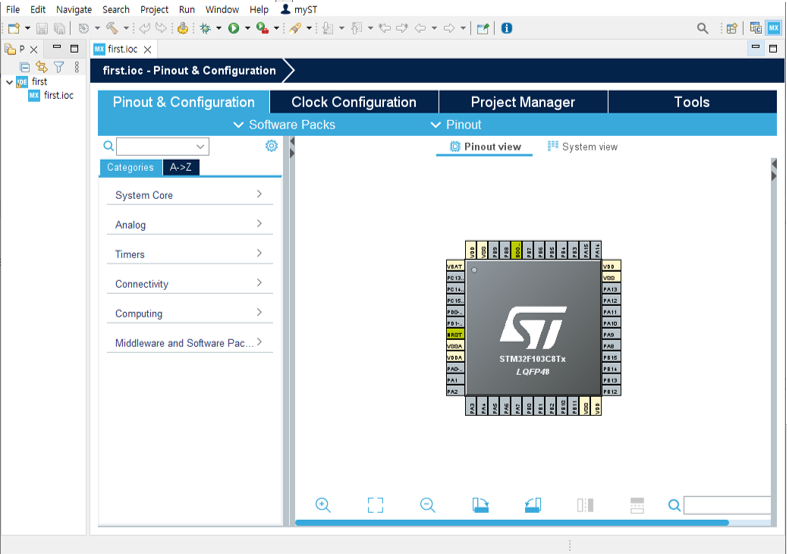Open the Software Packs dropdown
The width and height of the screenshot is (787, 554).
[x=285, y=124]
